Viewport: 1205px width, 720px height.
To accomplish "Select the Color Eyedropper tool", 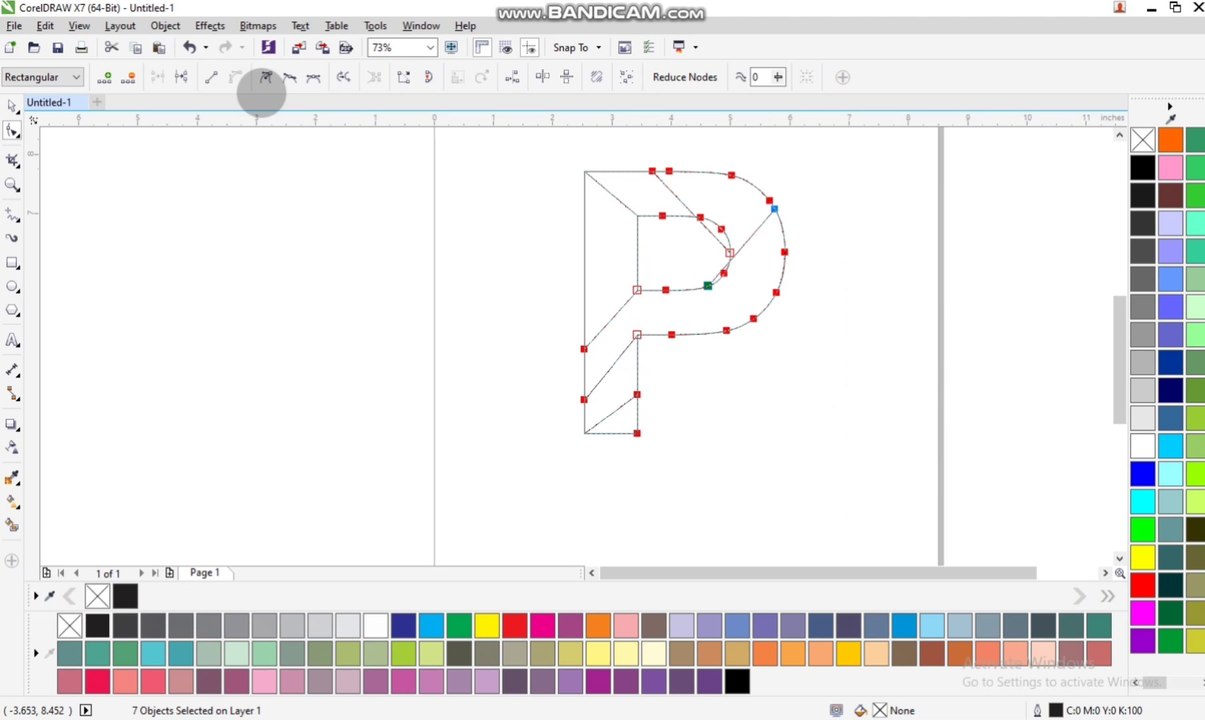I will [12, 477].
